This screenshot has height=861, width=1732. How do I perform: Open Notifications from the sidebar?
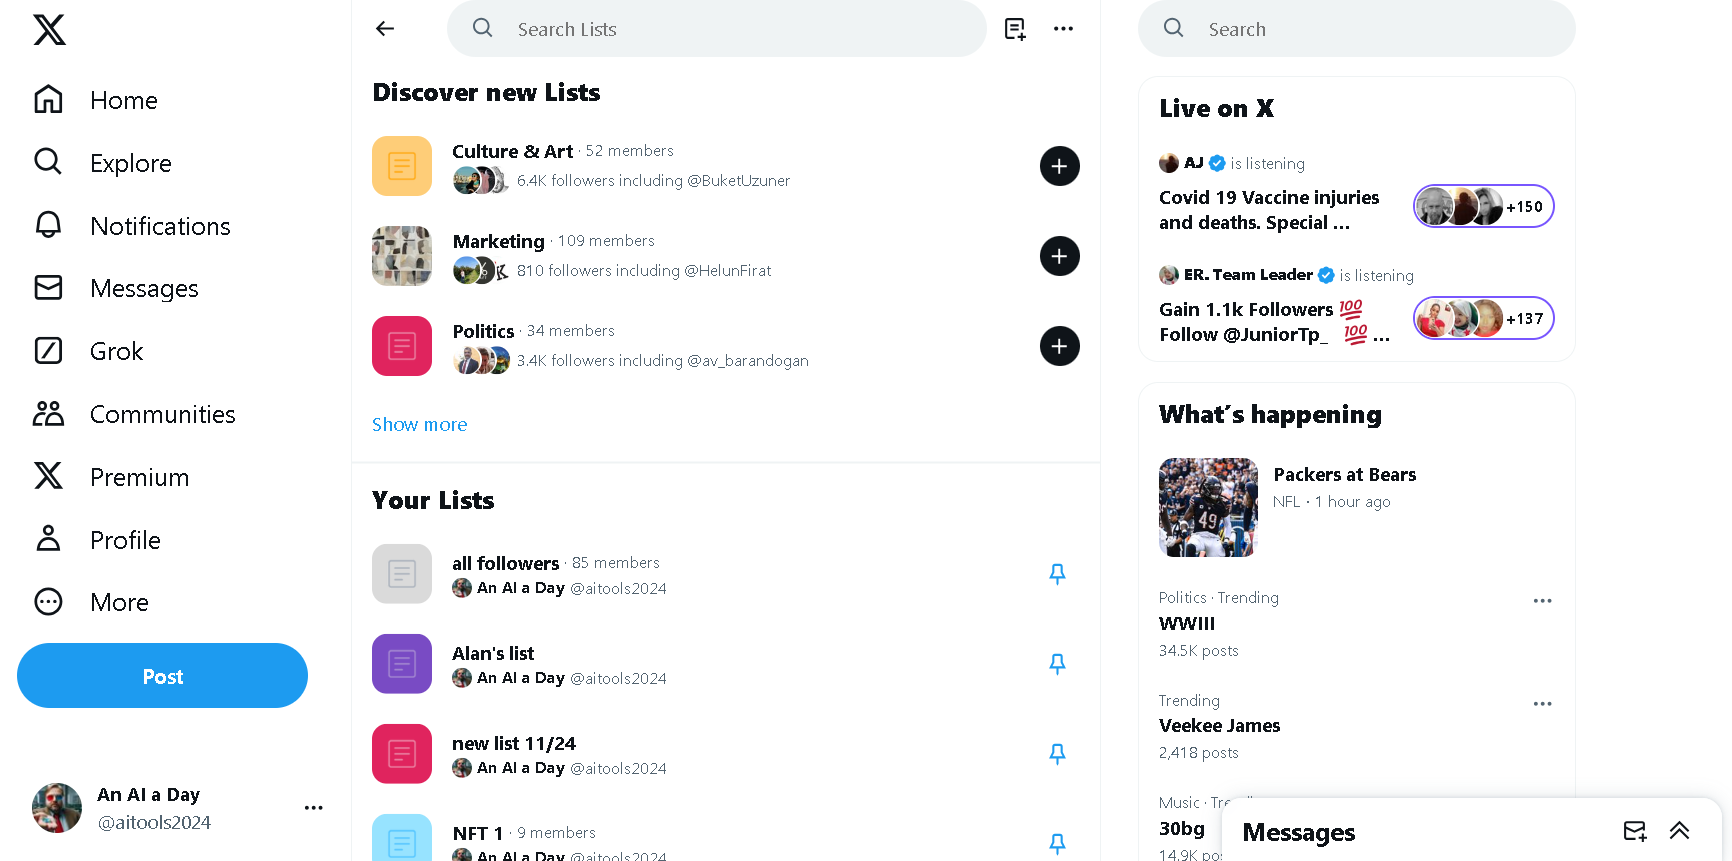click(160, 225)
